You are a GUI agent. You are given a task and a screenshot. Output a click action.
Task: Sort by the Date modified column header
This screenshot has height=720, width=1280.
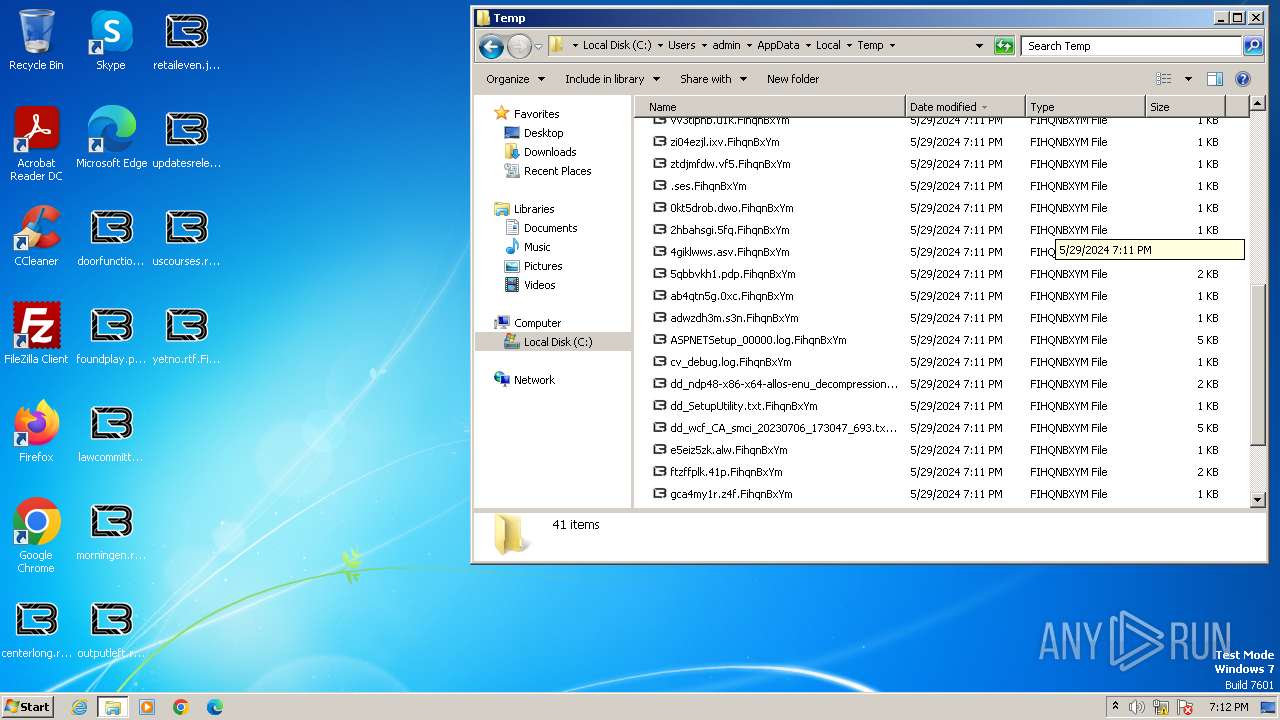pyautogui.click(x=965, y=107)
